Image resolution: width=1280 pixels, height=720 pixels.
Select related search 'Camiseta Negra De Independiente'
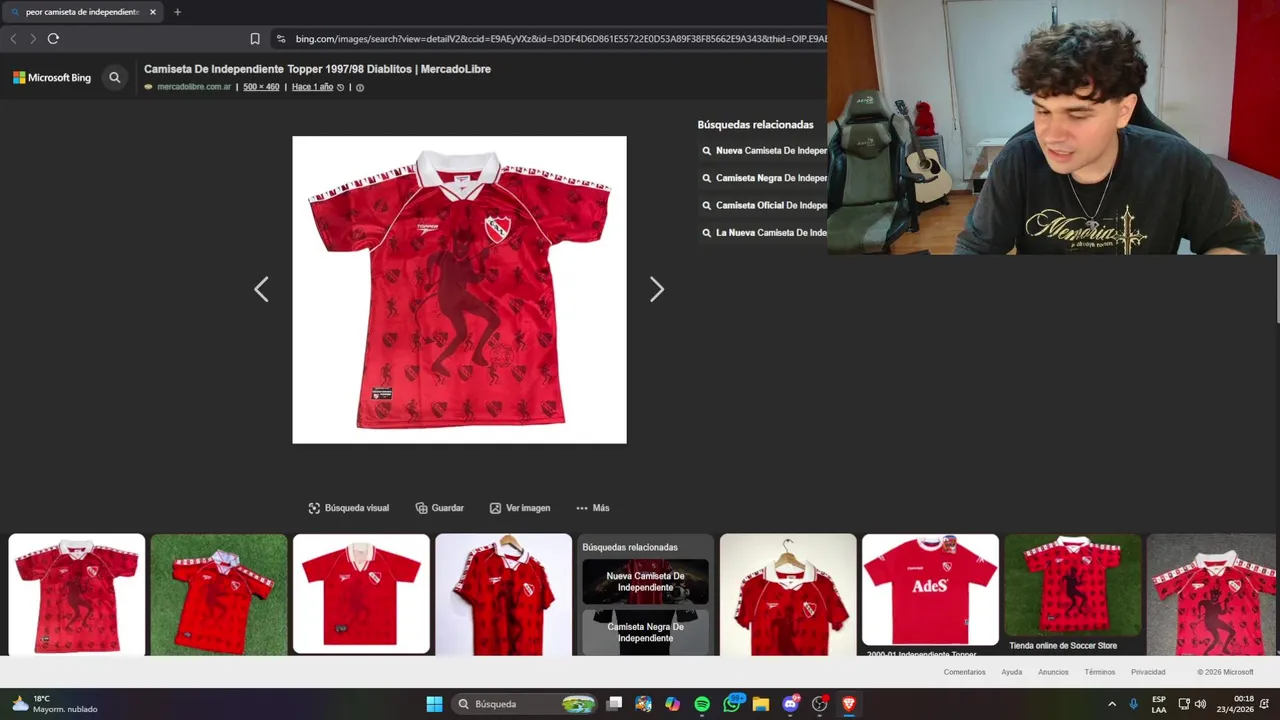click(x=764, y=178)
